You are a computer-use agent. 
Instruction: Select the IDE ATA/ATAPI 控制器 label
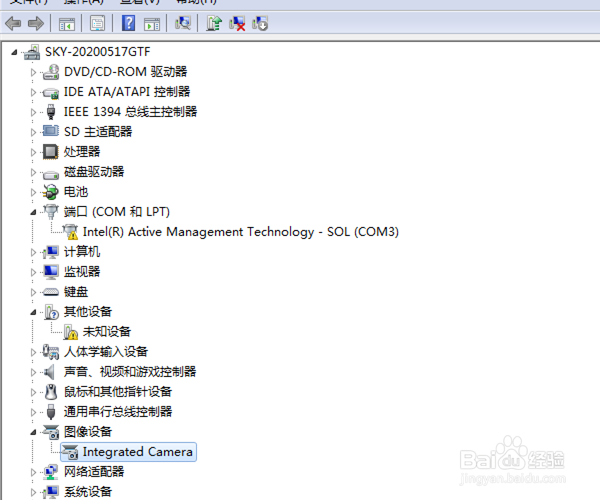coord(127,92)
